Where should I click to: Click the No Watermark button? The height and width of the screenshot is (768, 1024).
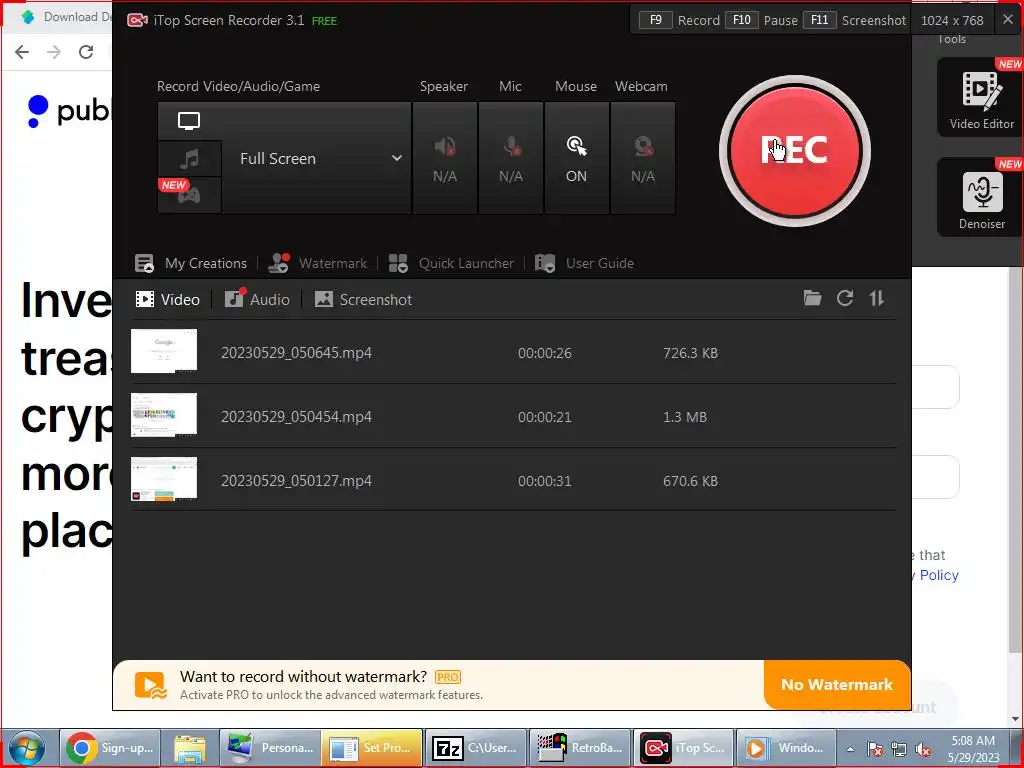coord(837,684)
